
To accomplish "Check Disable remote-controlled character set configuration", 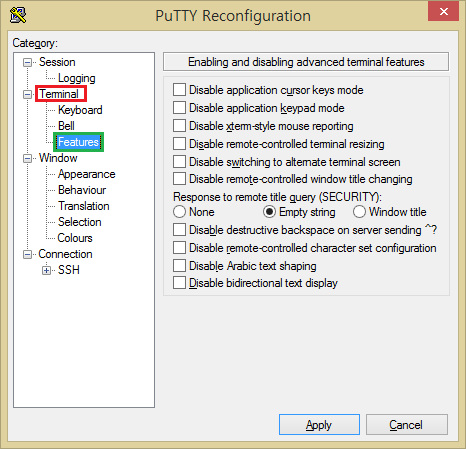I will (179, 248).
